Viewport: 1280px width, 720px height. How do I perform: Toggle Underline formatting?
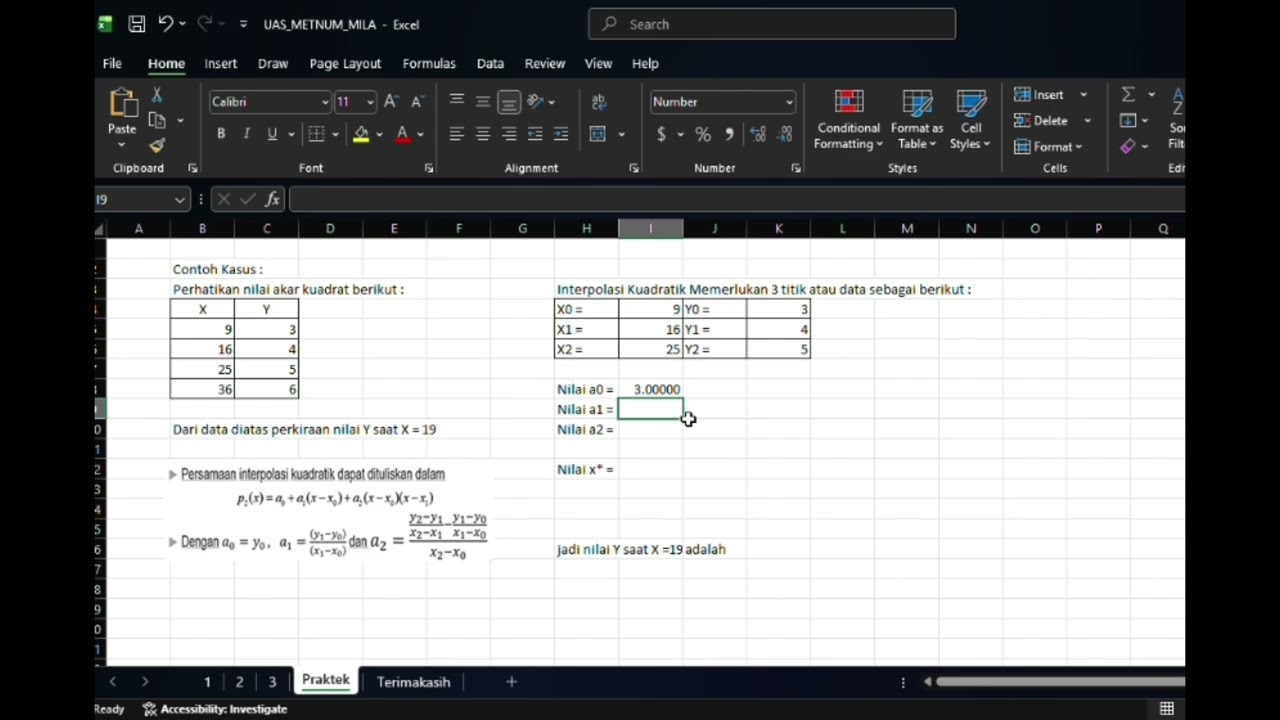pyautogui.click(x=272, y=134)
